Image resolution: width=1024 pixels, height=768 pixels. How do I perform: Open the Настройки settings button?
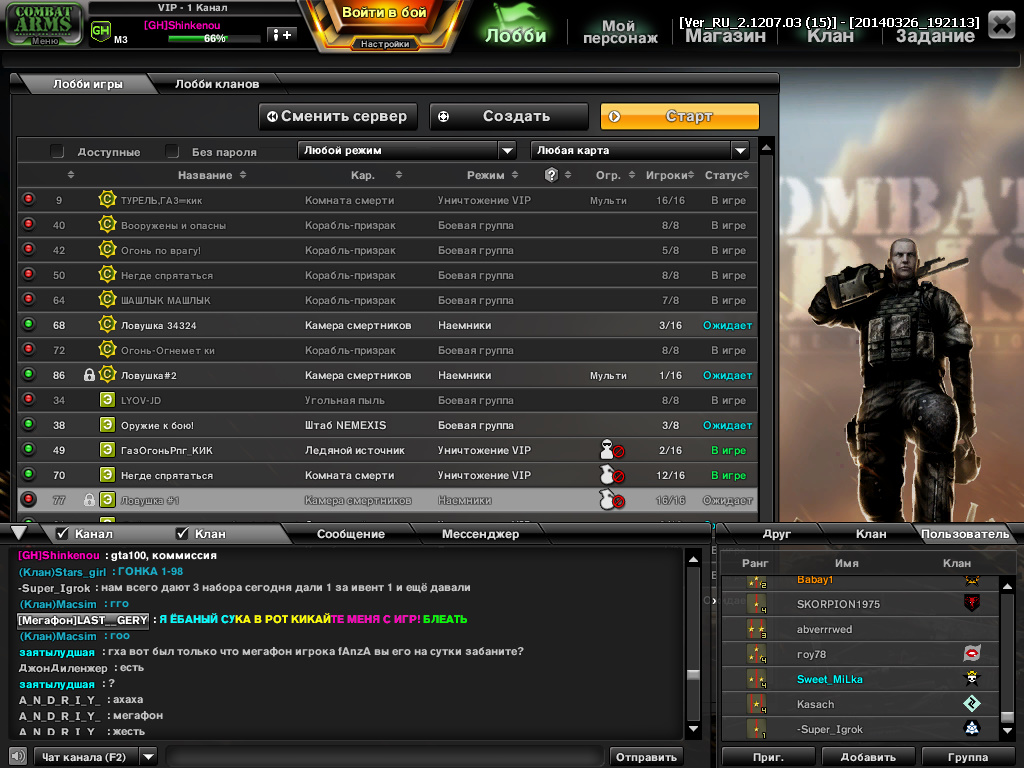[385, 44]
